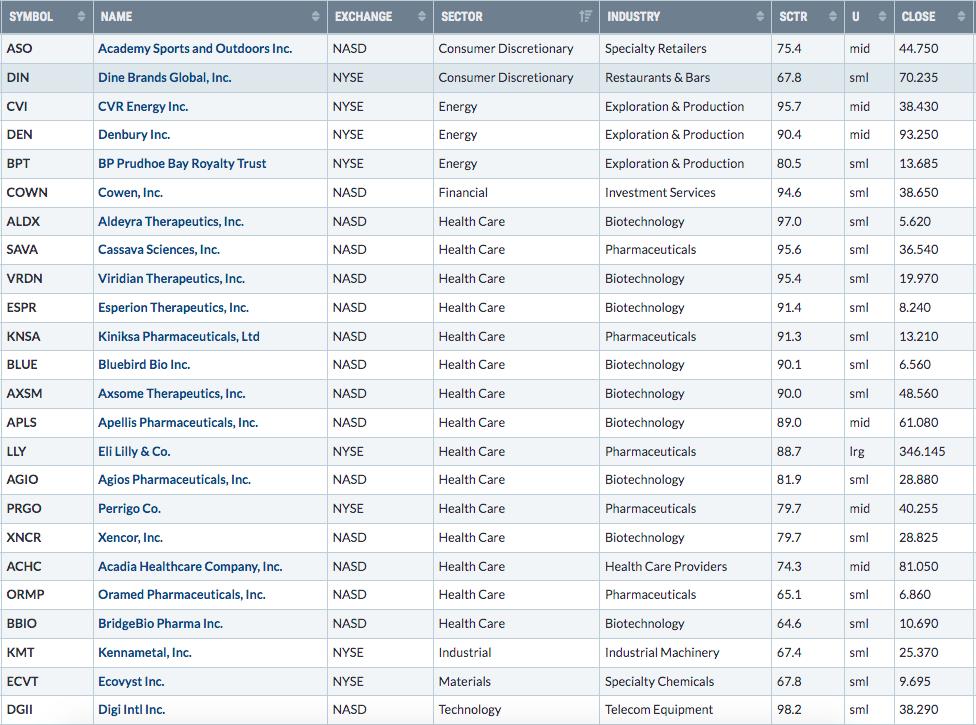Click Industry column sort arrows
The height and width of the screenshot is (725, 976).
[x=759, y=17]
